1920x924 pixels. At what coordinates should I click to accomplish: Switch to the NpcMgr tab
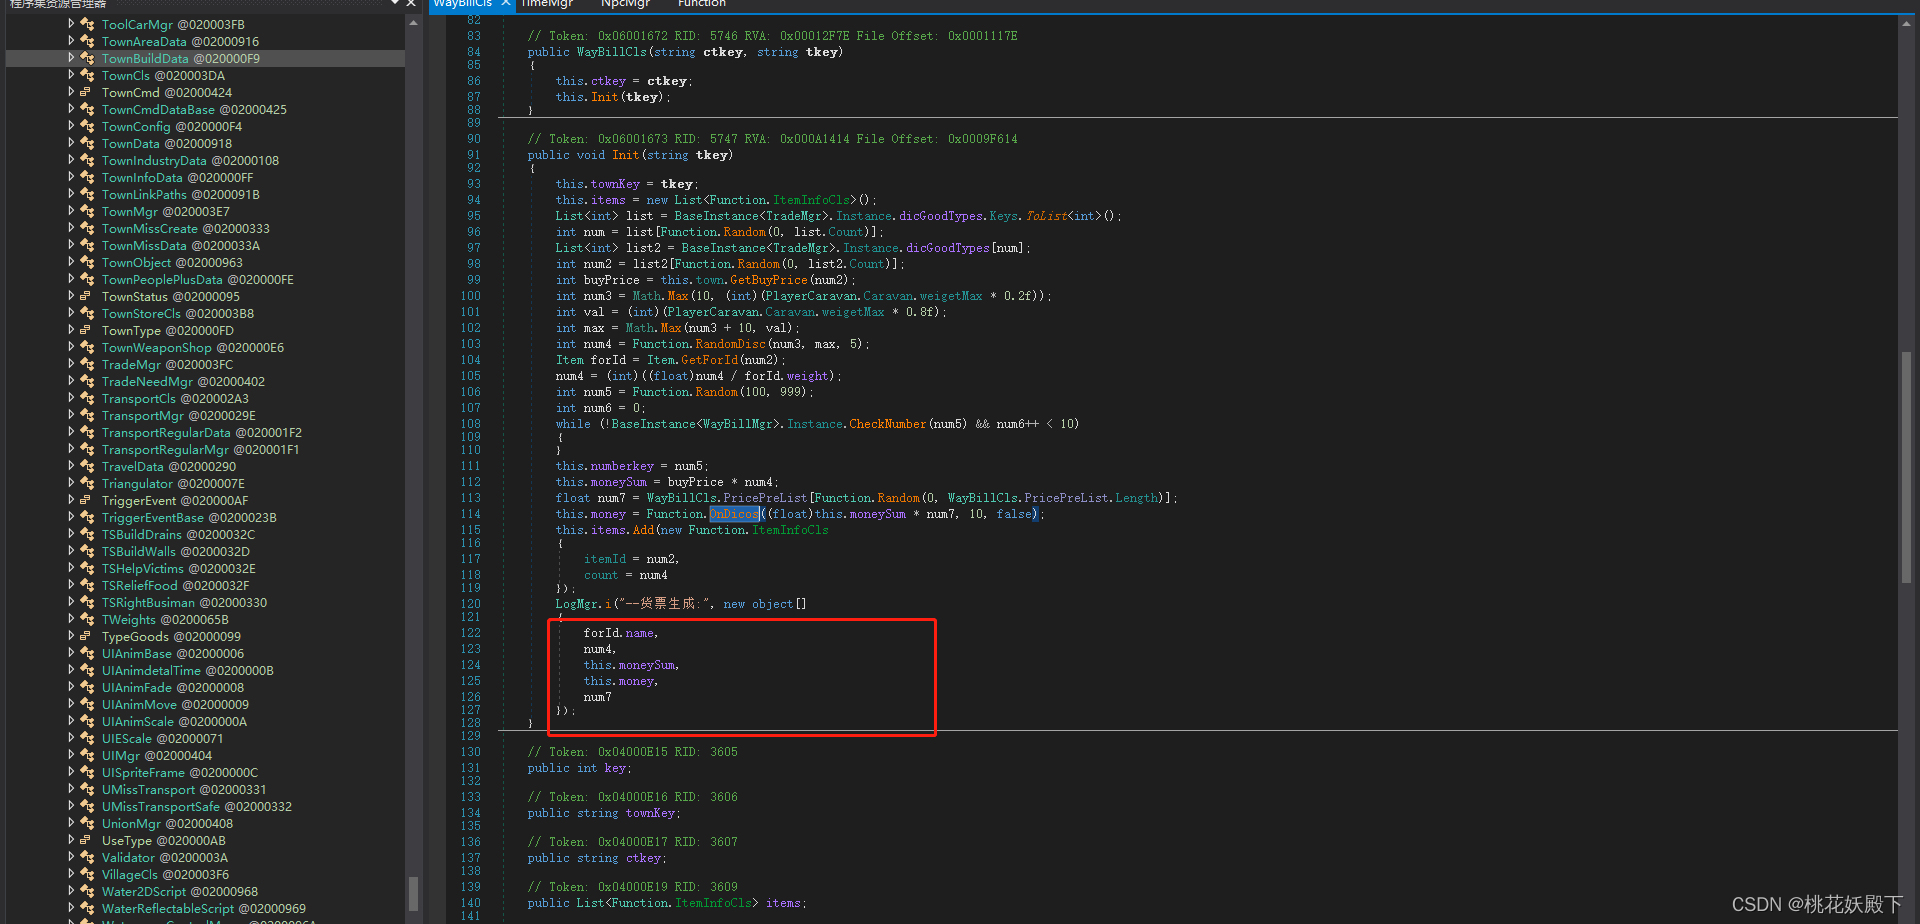point(625,4)
